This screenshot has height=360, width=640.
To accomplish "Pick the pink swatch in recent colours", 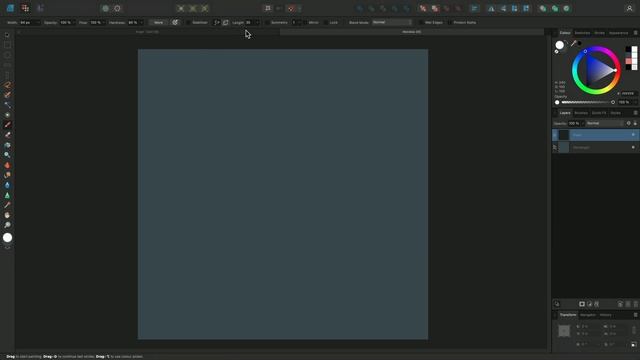I will pyautogui.click(x=629, y=61).
